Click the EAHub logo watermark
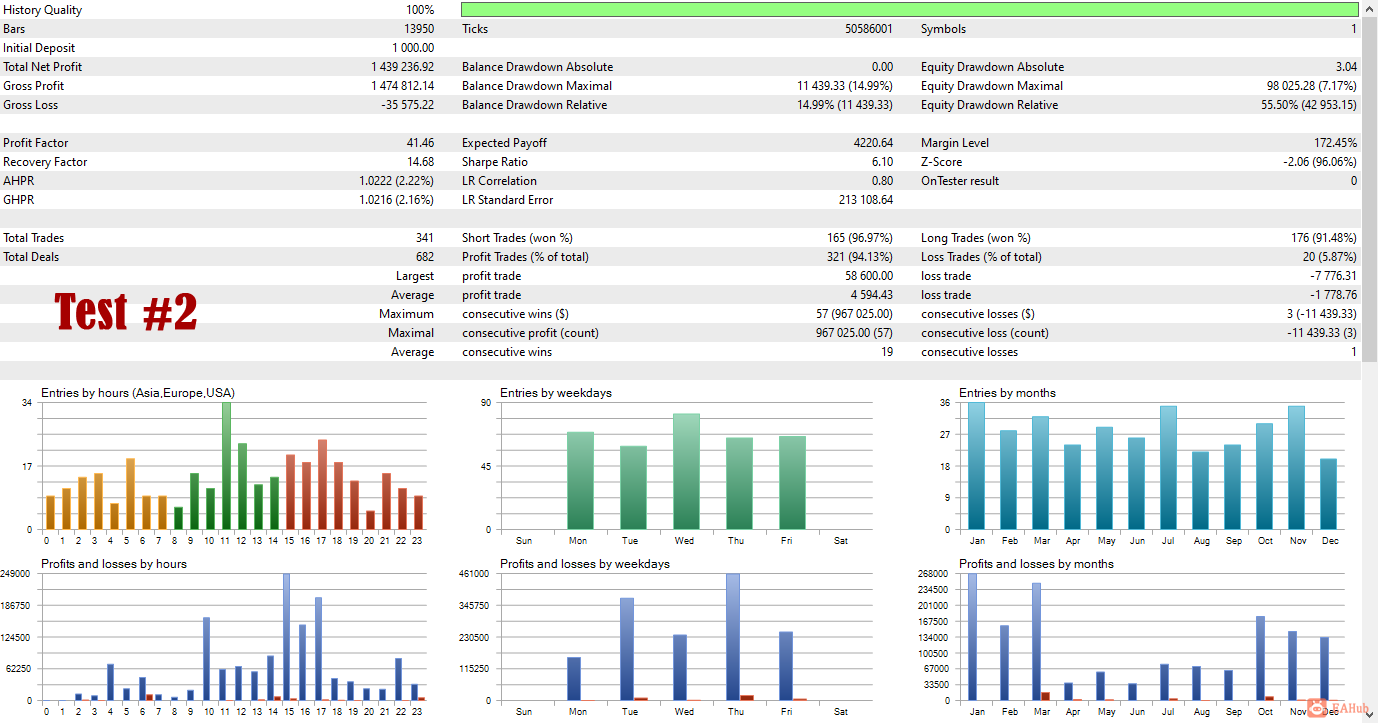 tap(1337, 708)
